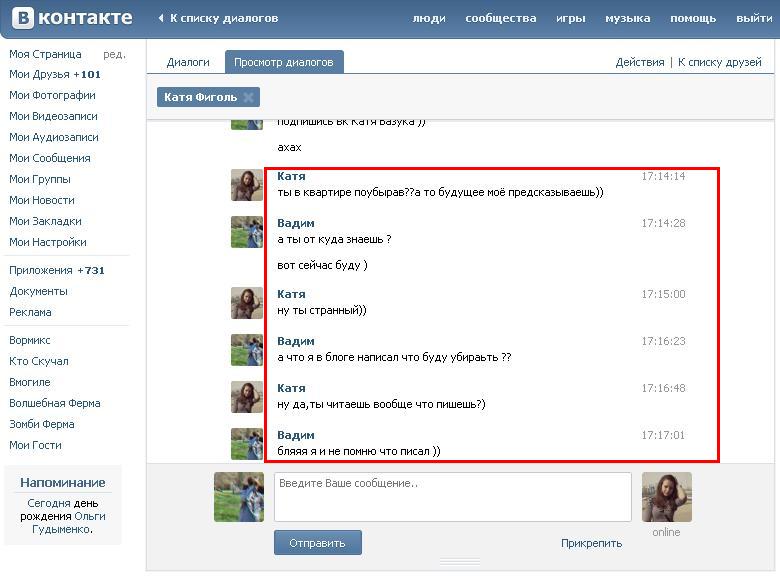Launch the Вормикс app
This screenshot has width=780, height=577.
(30, 341)
